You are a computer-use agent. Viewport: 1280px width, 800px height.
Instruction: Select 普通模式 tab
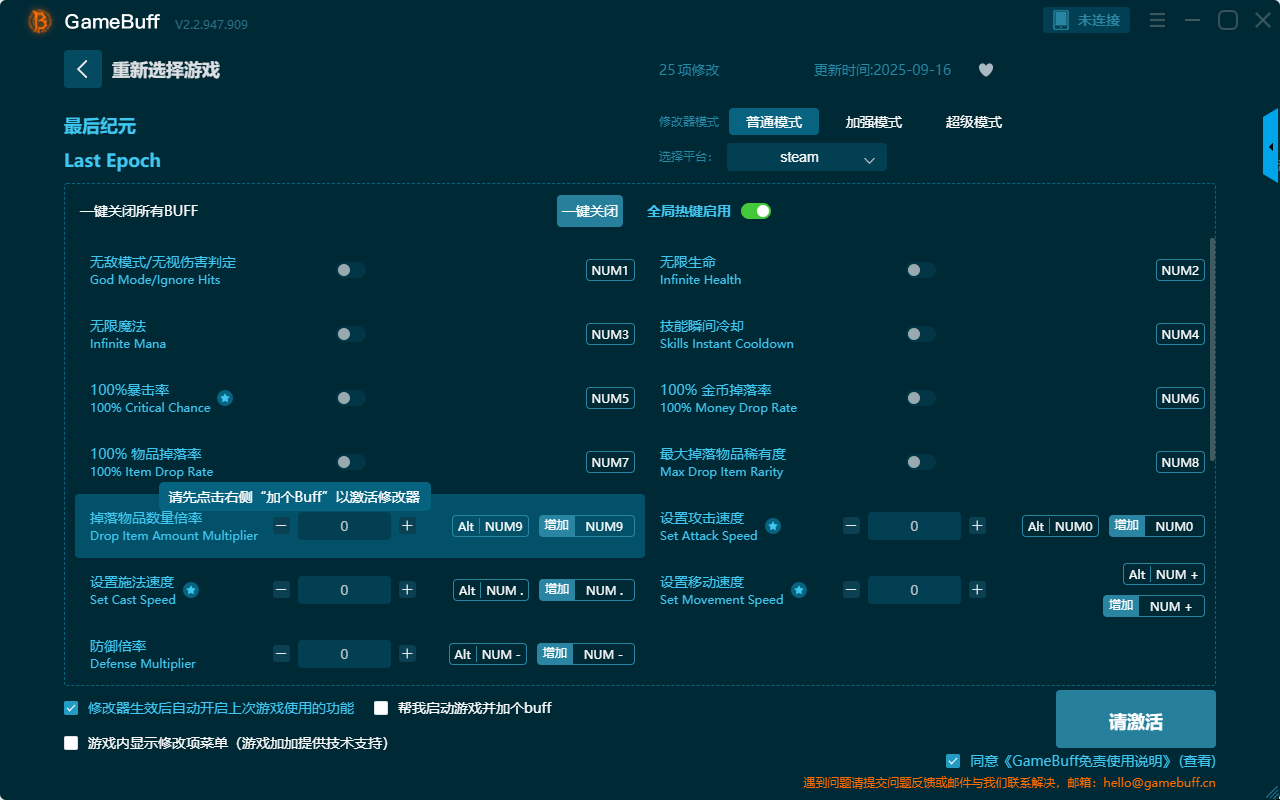click(x=774, y=122)
